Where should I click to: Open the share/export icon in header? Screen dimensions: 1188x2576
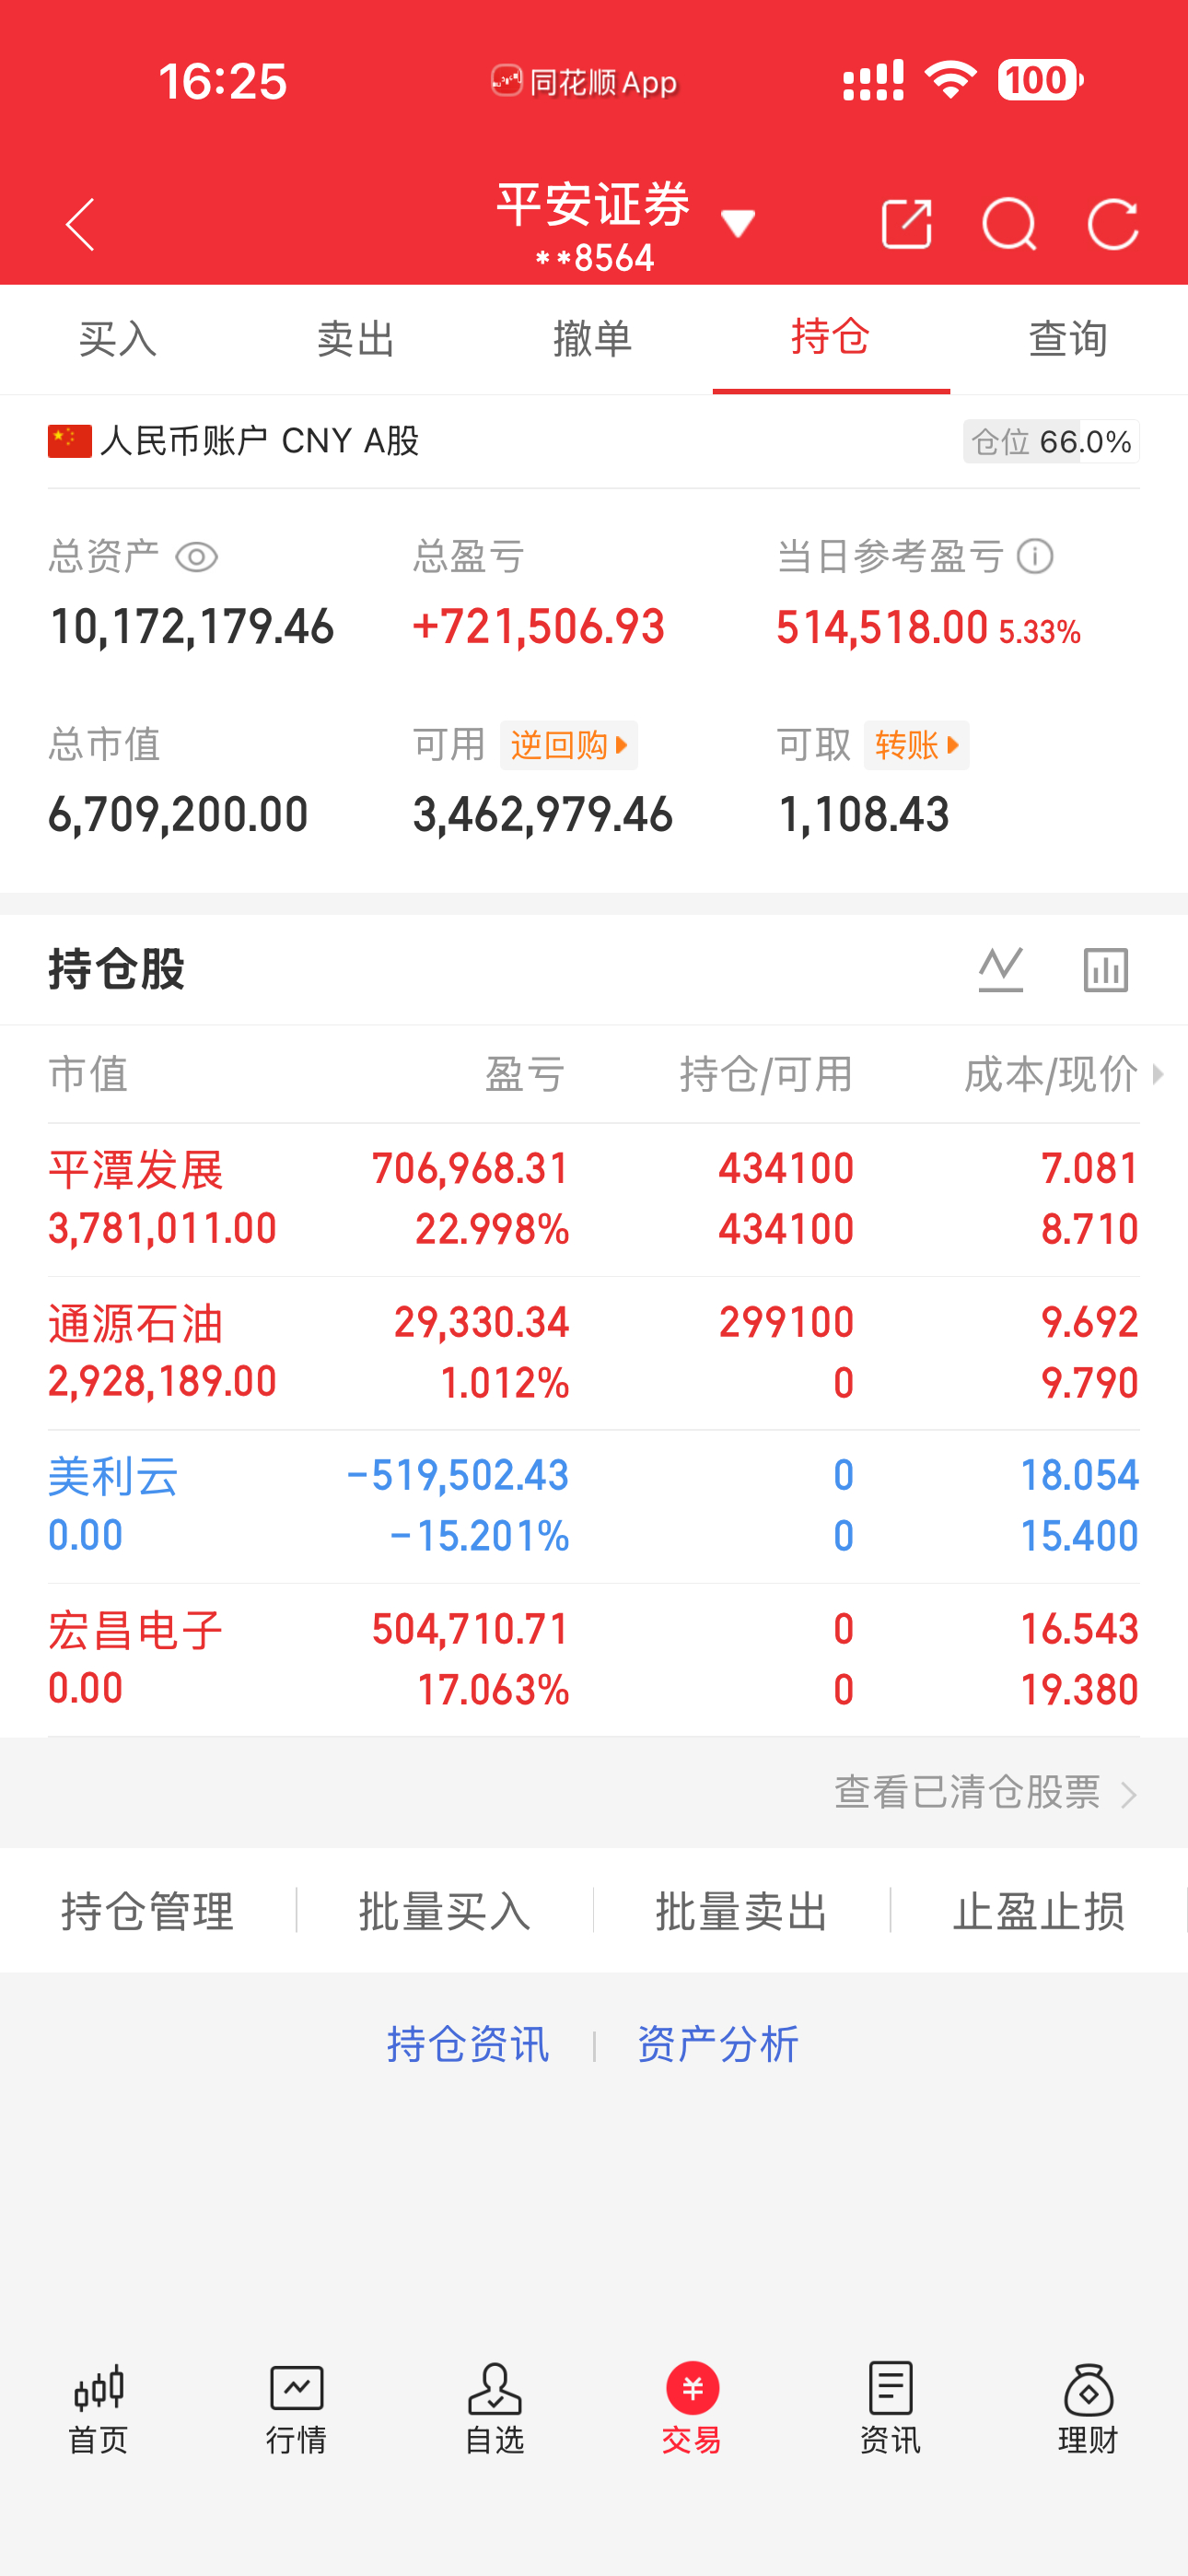tap(906, 224)
